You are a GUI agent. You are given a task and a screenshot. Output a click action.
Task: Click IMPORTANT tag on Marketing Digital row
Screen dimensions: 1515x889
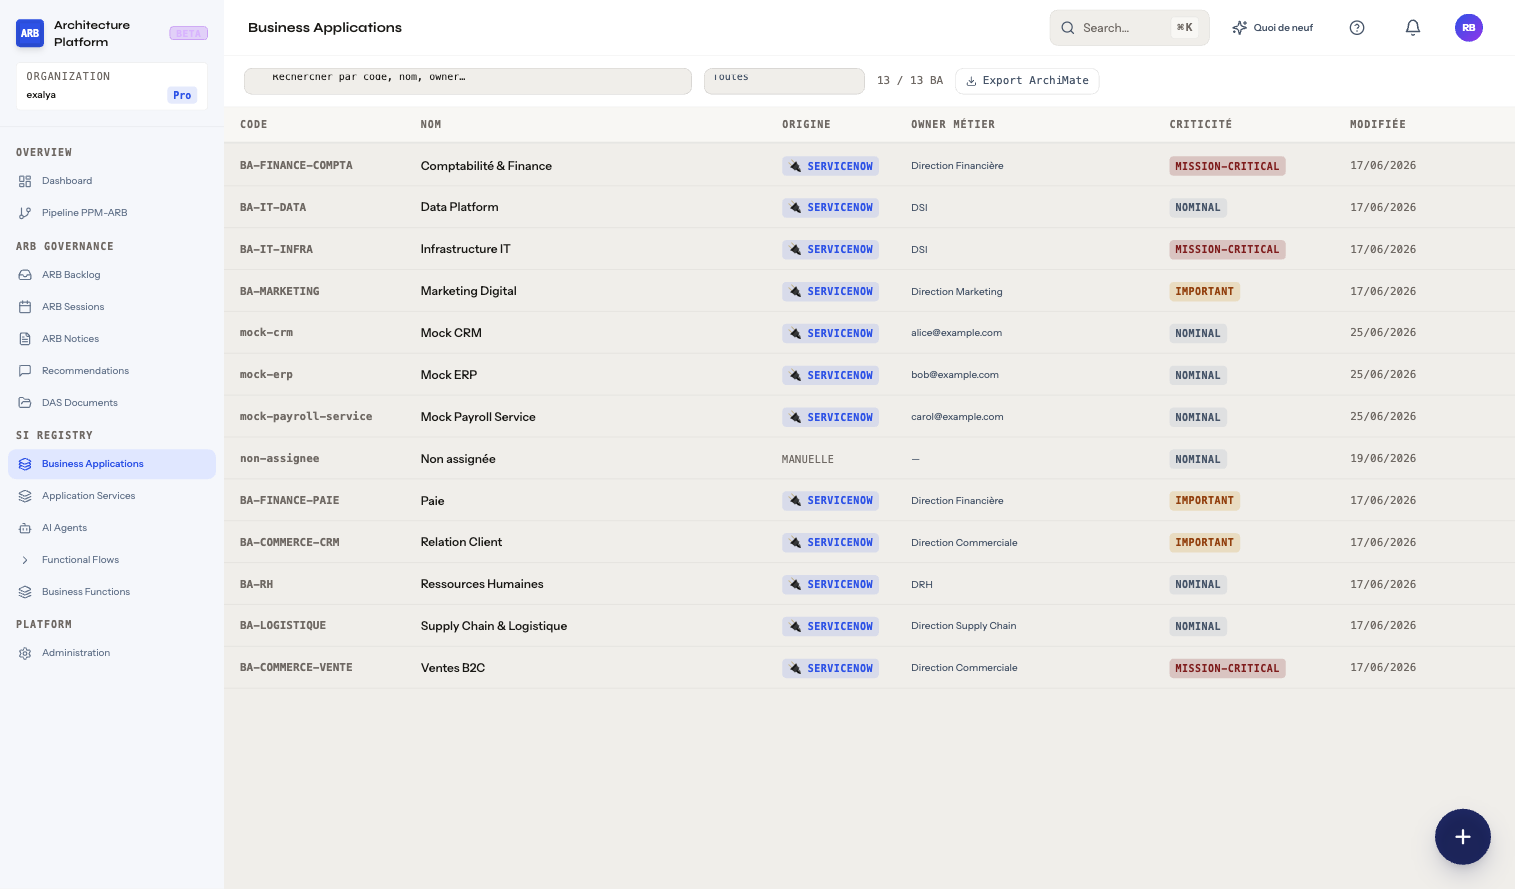(x=1205, y=292)
